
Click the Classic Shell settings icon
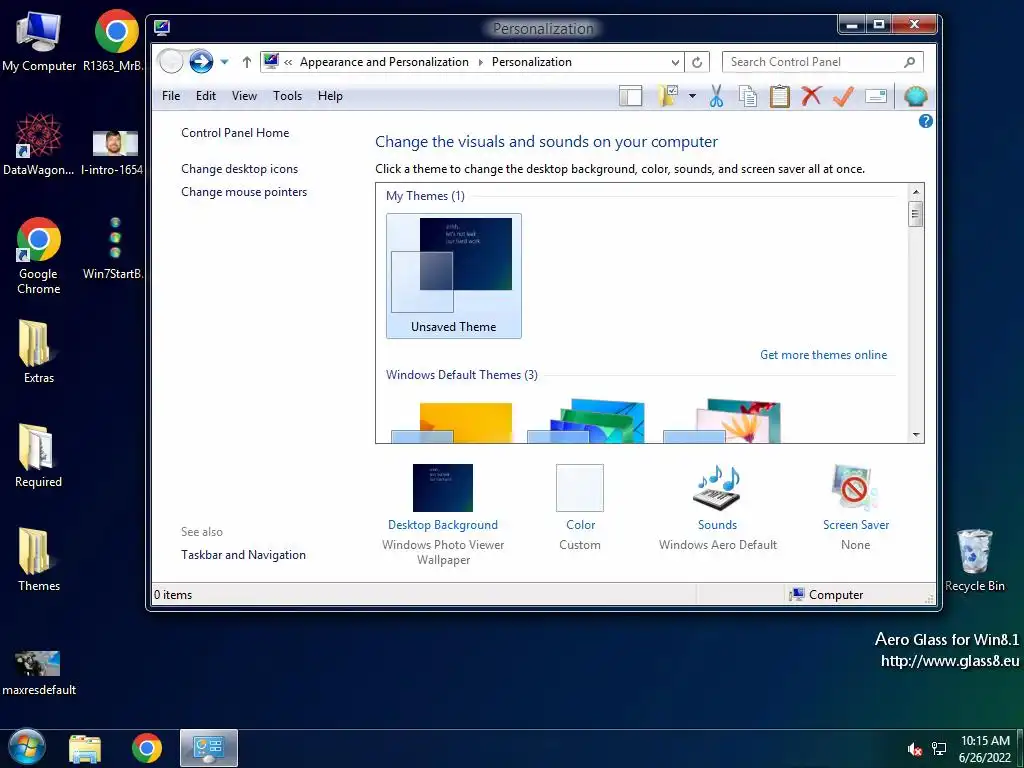point(916,97)
